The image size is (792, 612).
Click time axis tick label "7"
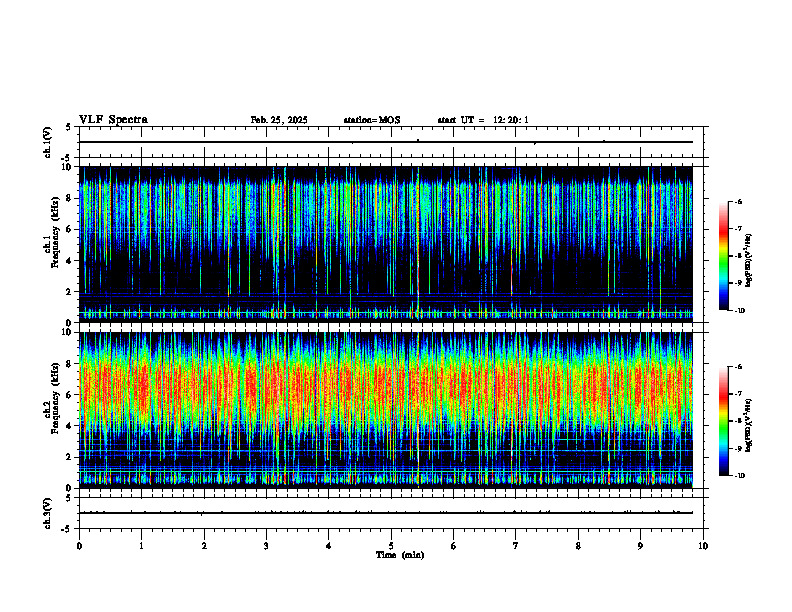(516, 546)
